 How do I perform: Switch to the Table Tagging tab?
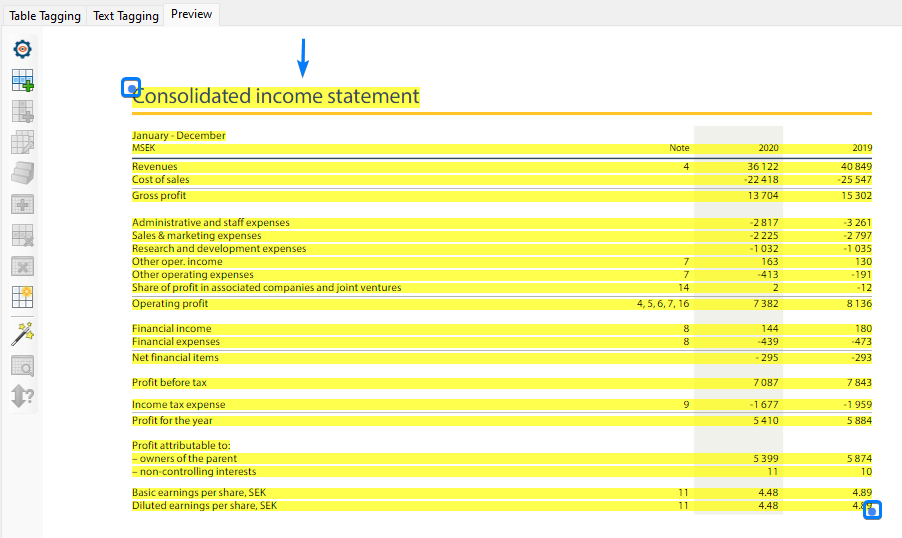click(x=45, y=16)
